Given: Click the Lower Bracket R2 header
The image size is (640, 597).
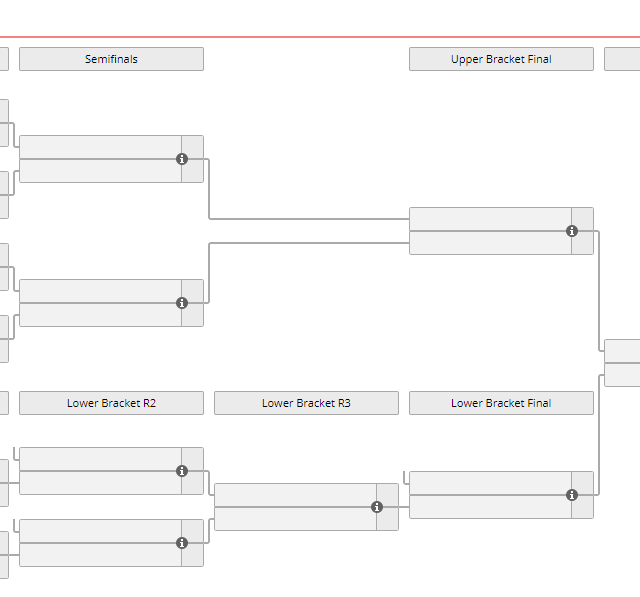Looking at the screenshot, I should point(111,403).
